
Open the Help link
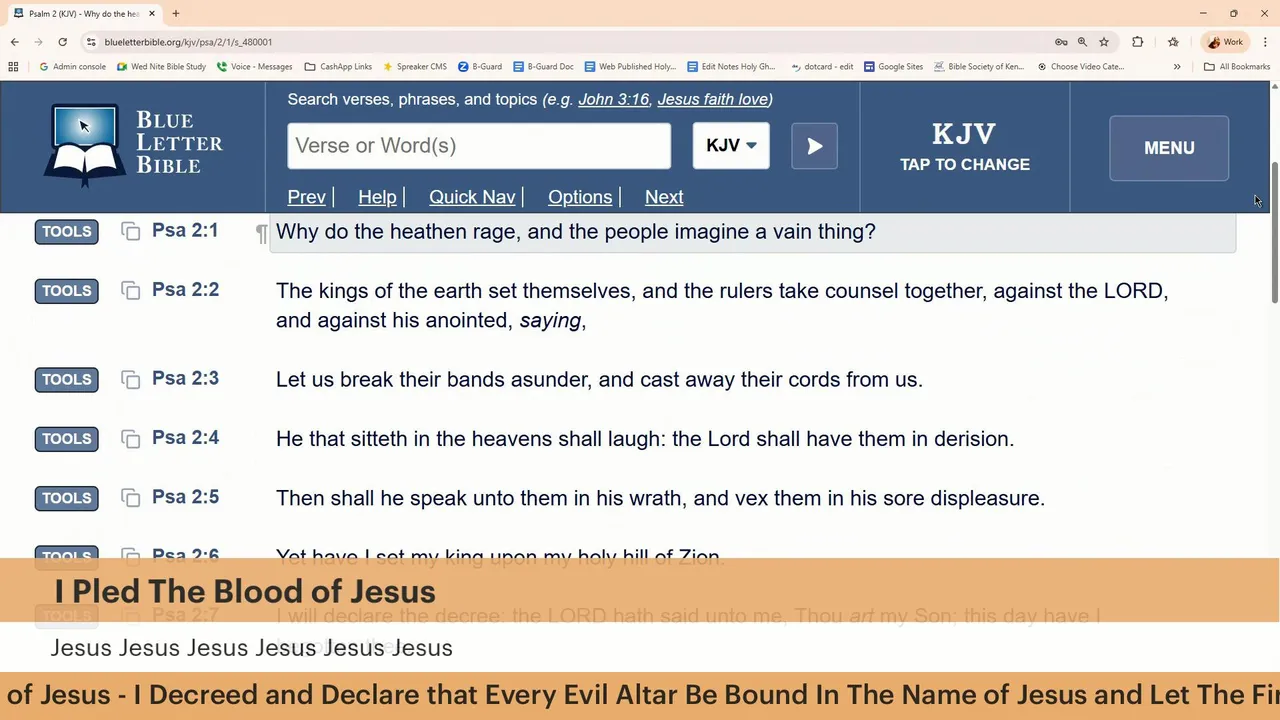pos(377,197)
